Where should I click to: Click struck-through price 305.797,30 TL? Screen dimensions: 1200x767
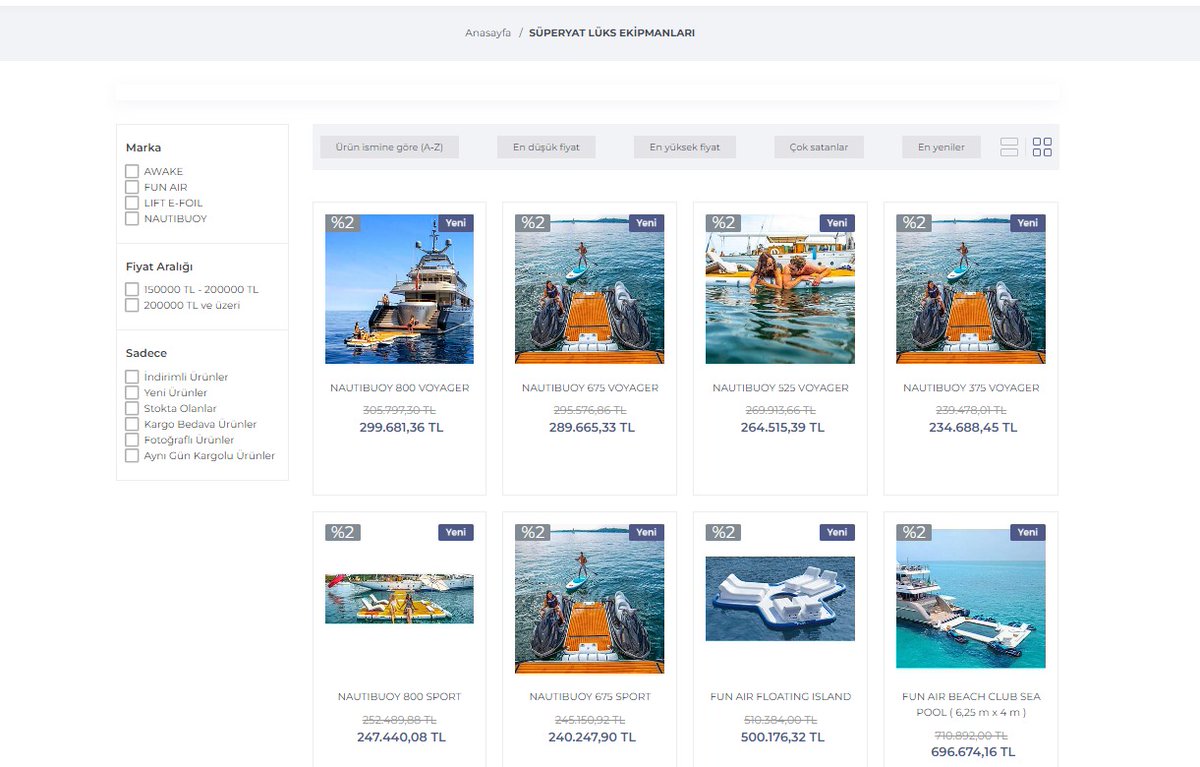coord(399,410)
